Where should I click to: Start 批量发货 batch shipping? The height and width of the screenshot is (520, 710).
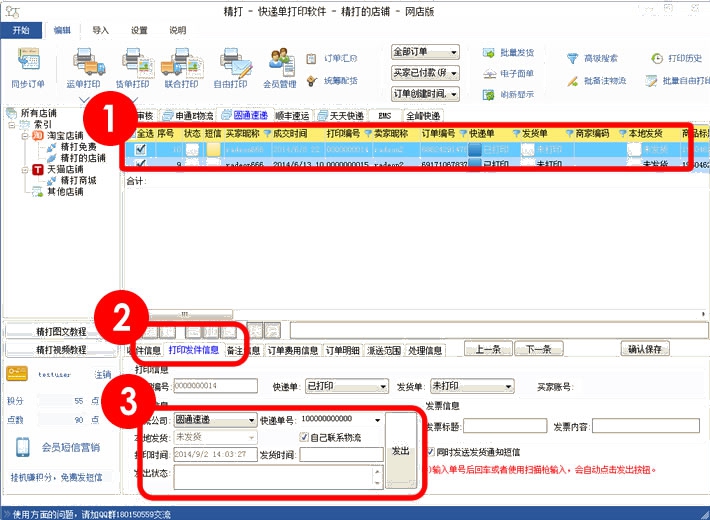tap(509, 53)
